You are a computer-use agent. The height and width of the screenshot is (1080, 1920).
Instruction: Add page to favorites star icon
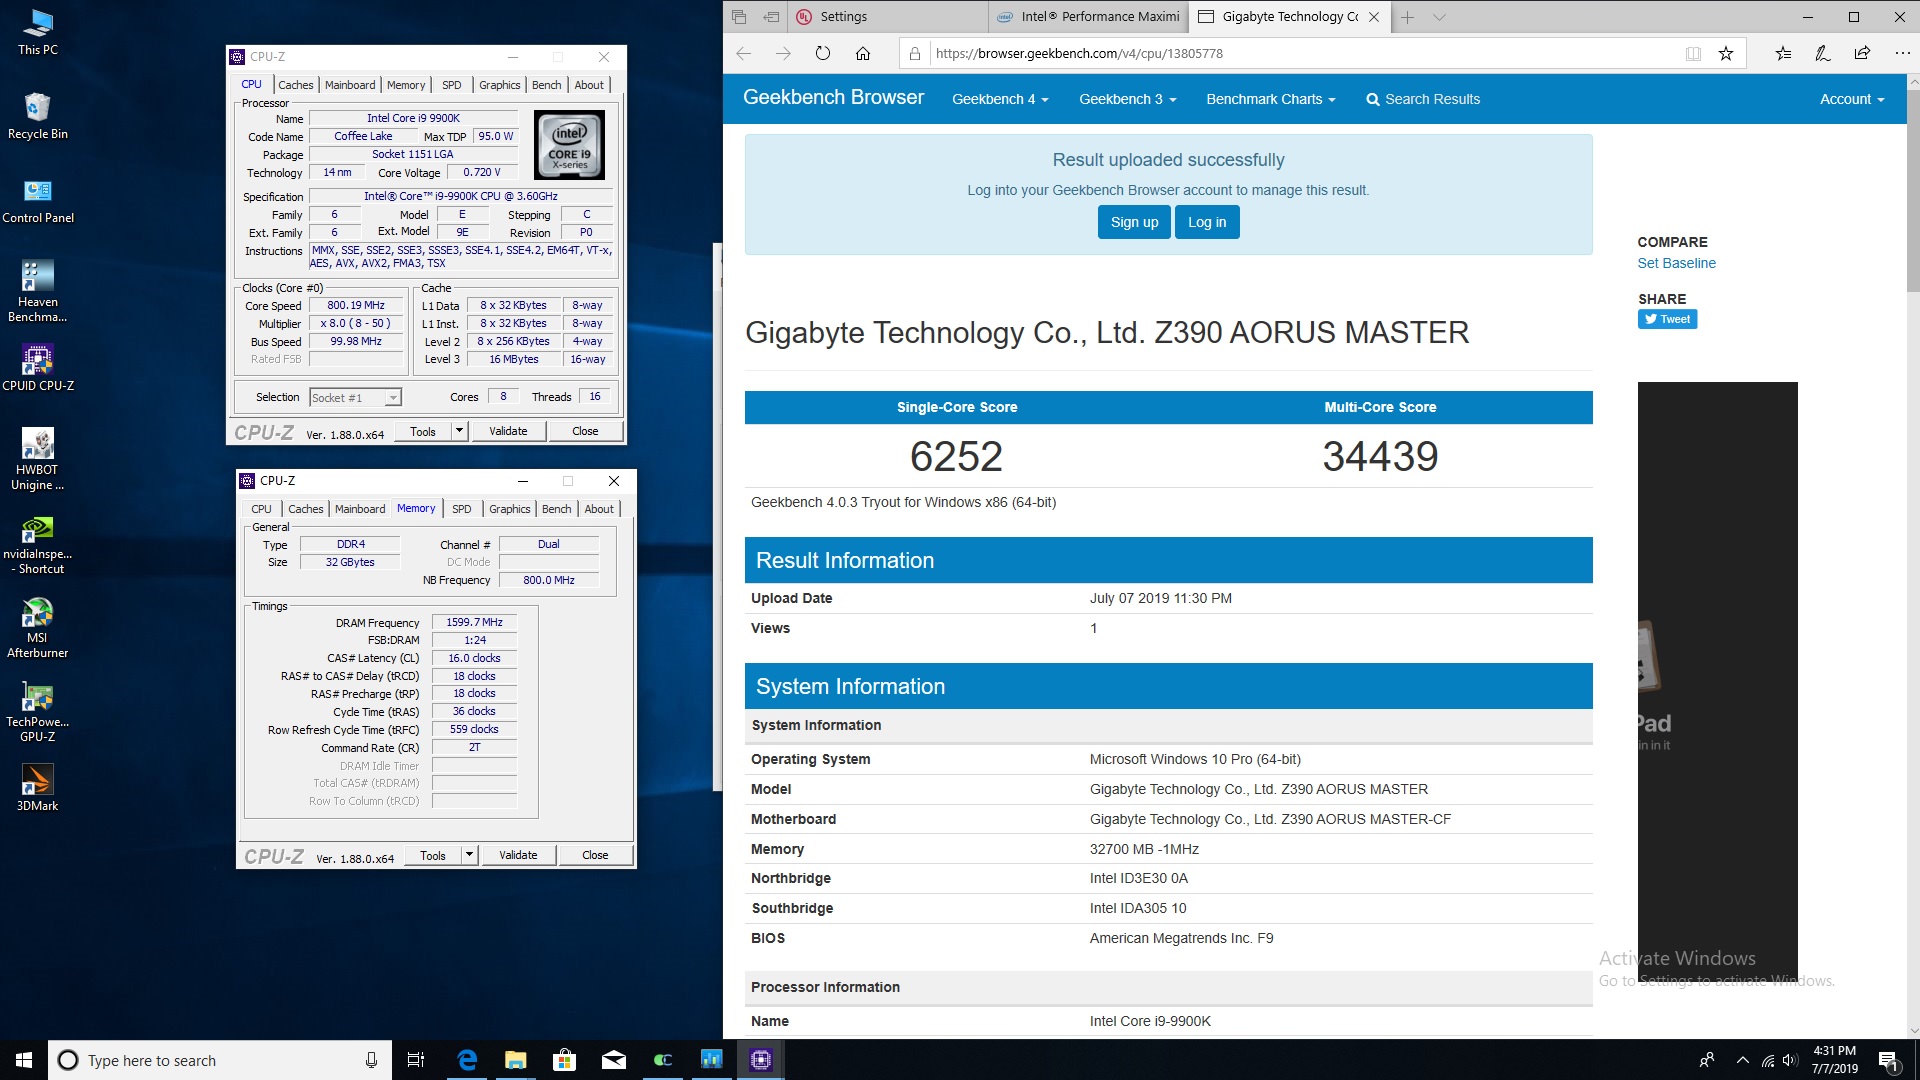[x=1725, y=54]
